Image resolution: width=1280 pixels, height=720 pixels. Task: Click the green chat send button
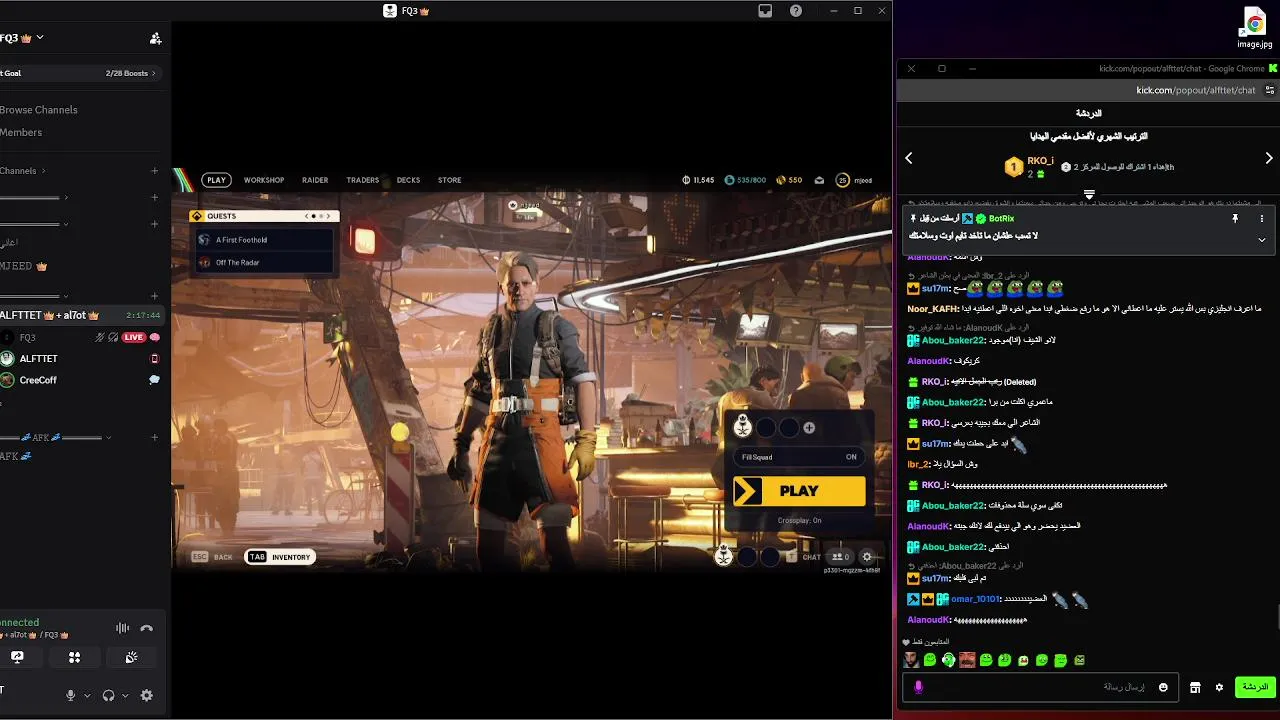[x=1255, y=687]
